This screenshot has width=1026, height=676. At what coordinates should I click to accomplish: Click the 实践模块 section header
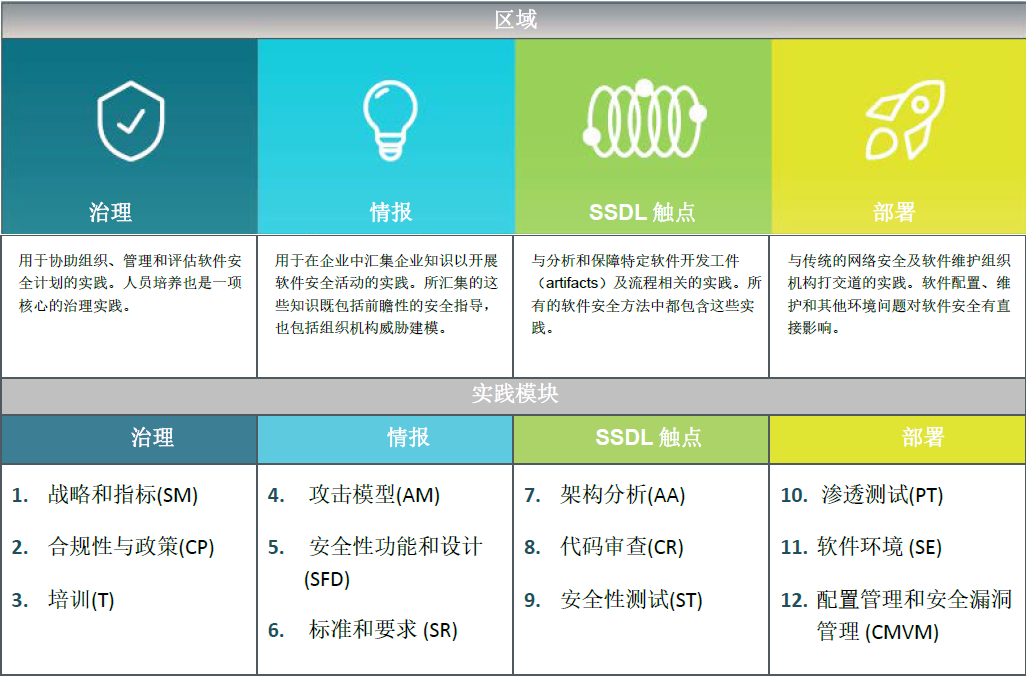[x=513, y=392]
